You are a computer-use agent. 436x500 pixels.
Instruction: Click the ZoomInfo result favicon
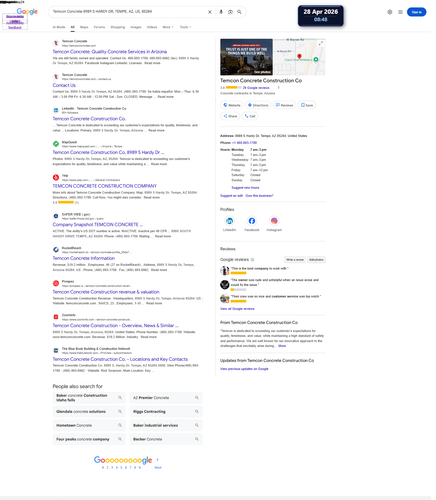(x=56, y=317)
